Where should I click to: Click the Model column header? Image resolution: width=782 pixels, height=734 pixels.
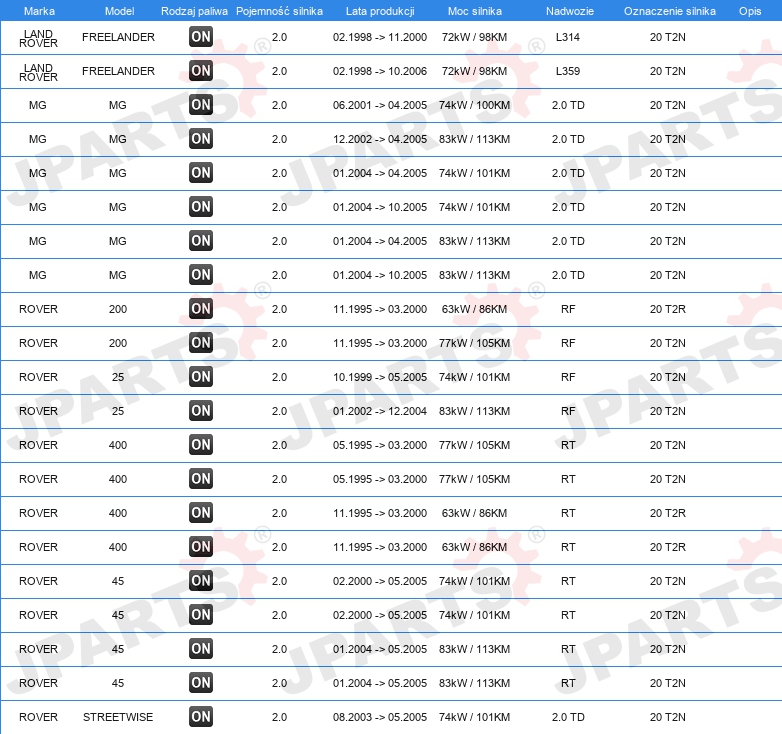(x=119, y=11)
